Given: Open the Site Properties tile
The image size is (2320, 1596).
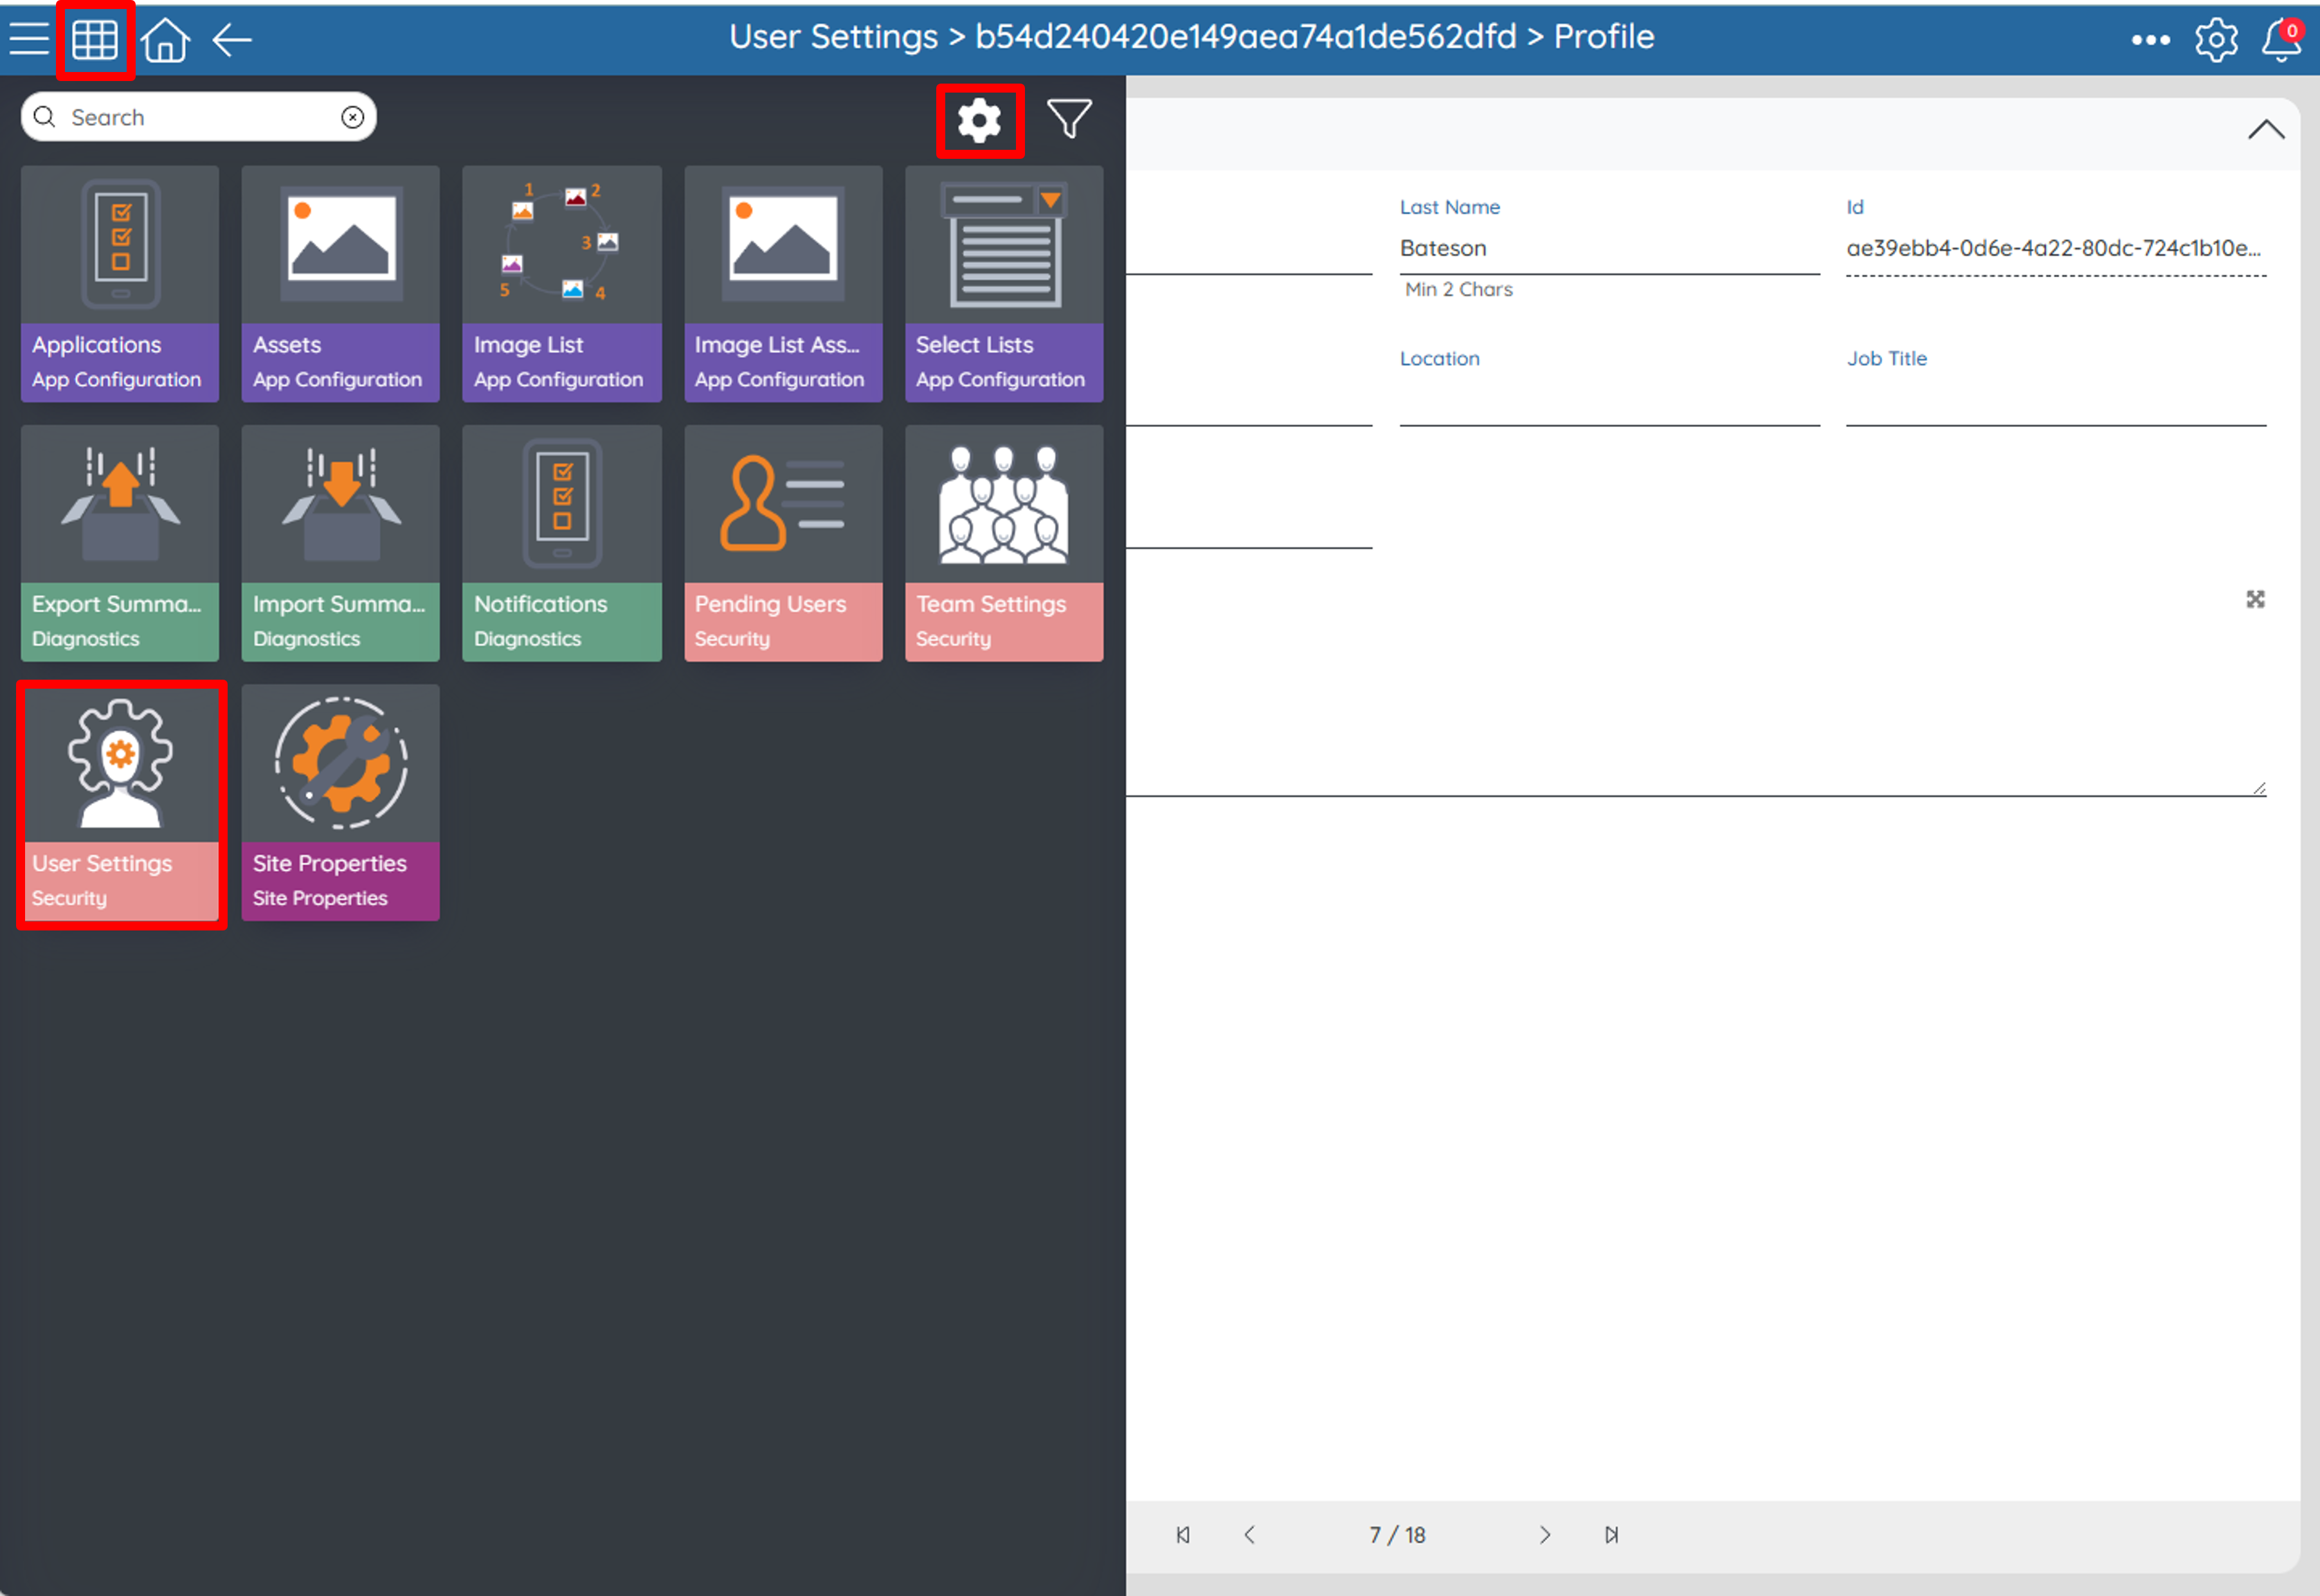Looking at the screenshot, I should point(340,802).
